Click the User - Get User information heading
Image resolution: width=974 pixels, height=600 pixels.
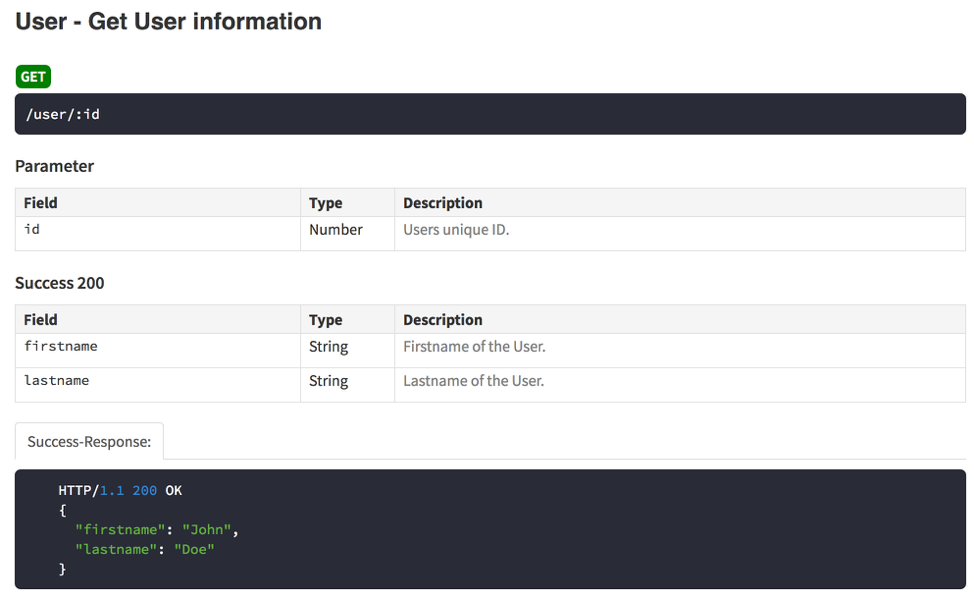(x=168, y=21)
